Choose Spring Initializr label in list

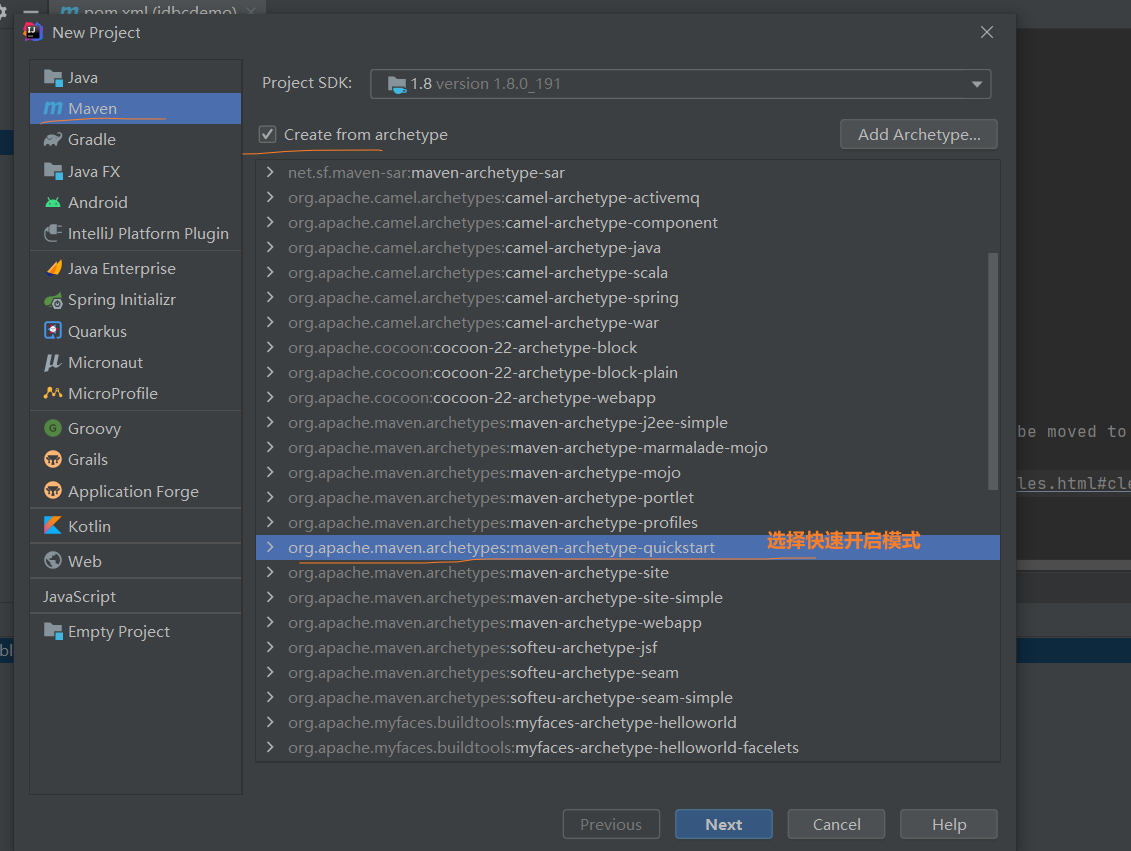tap(122, 300)
